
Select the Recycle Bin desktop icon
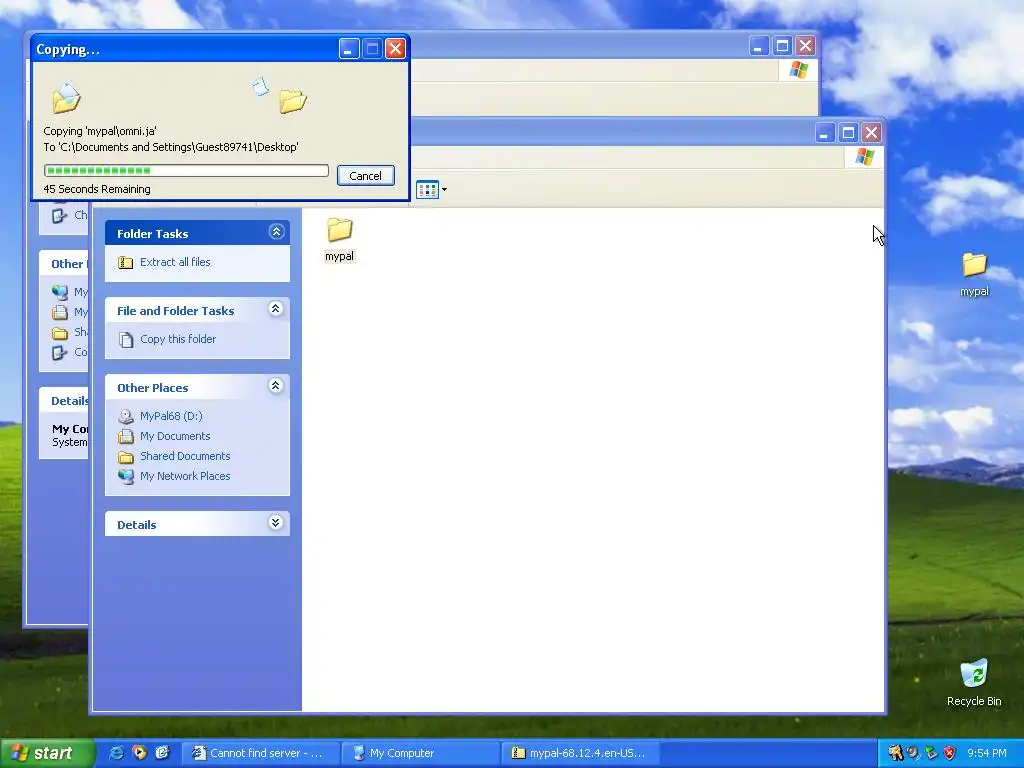[974, 682]
